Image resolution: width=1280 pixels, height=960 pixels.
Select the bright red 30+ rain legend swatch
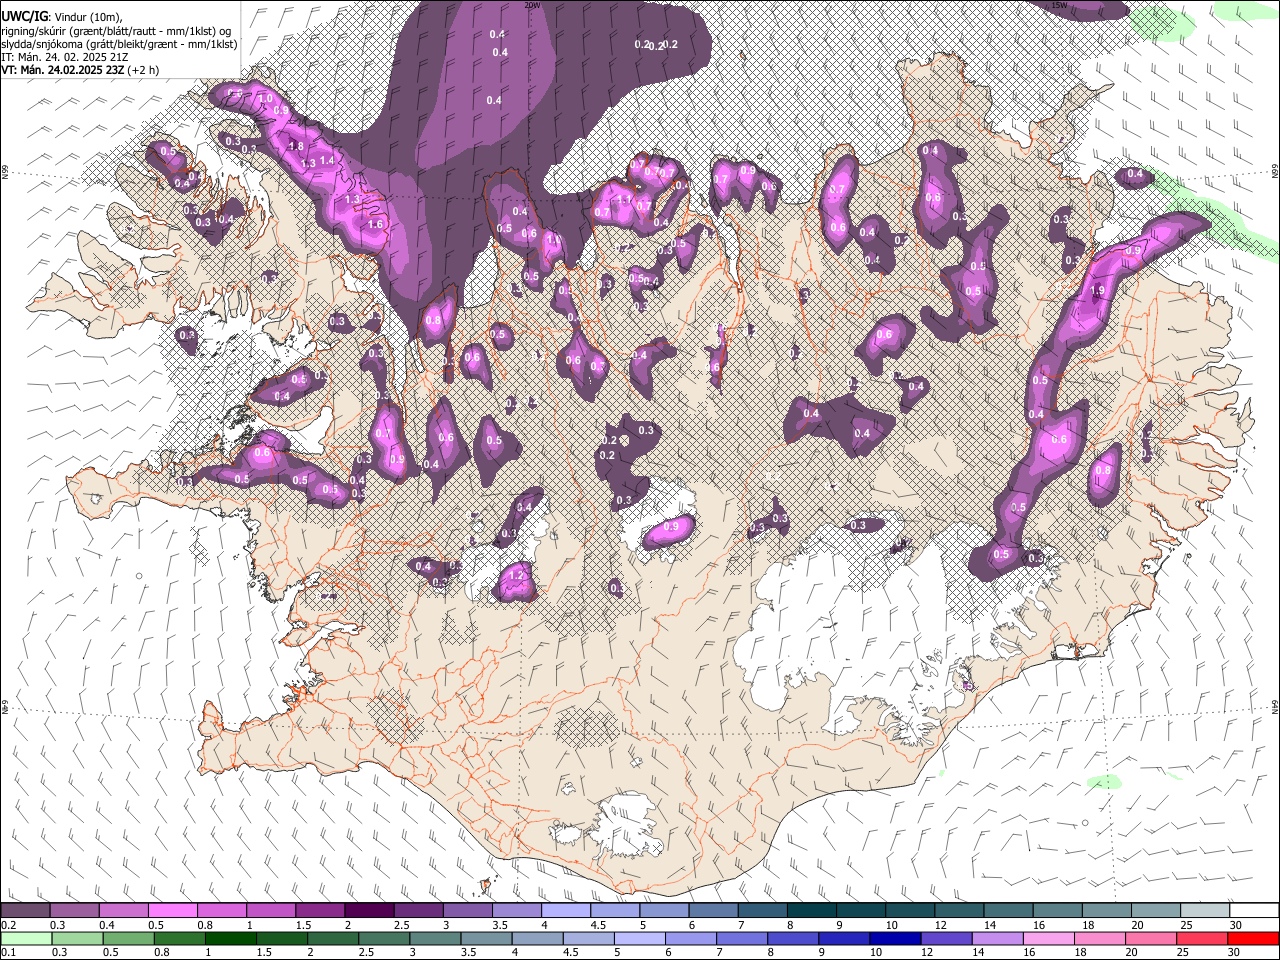(1253, 939)
